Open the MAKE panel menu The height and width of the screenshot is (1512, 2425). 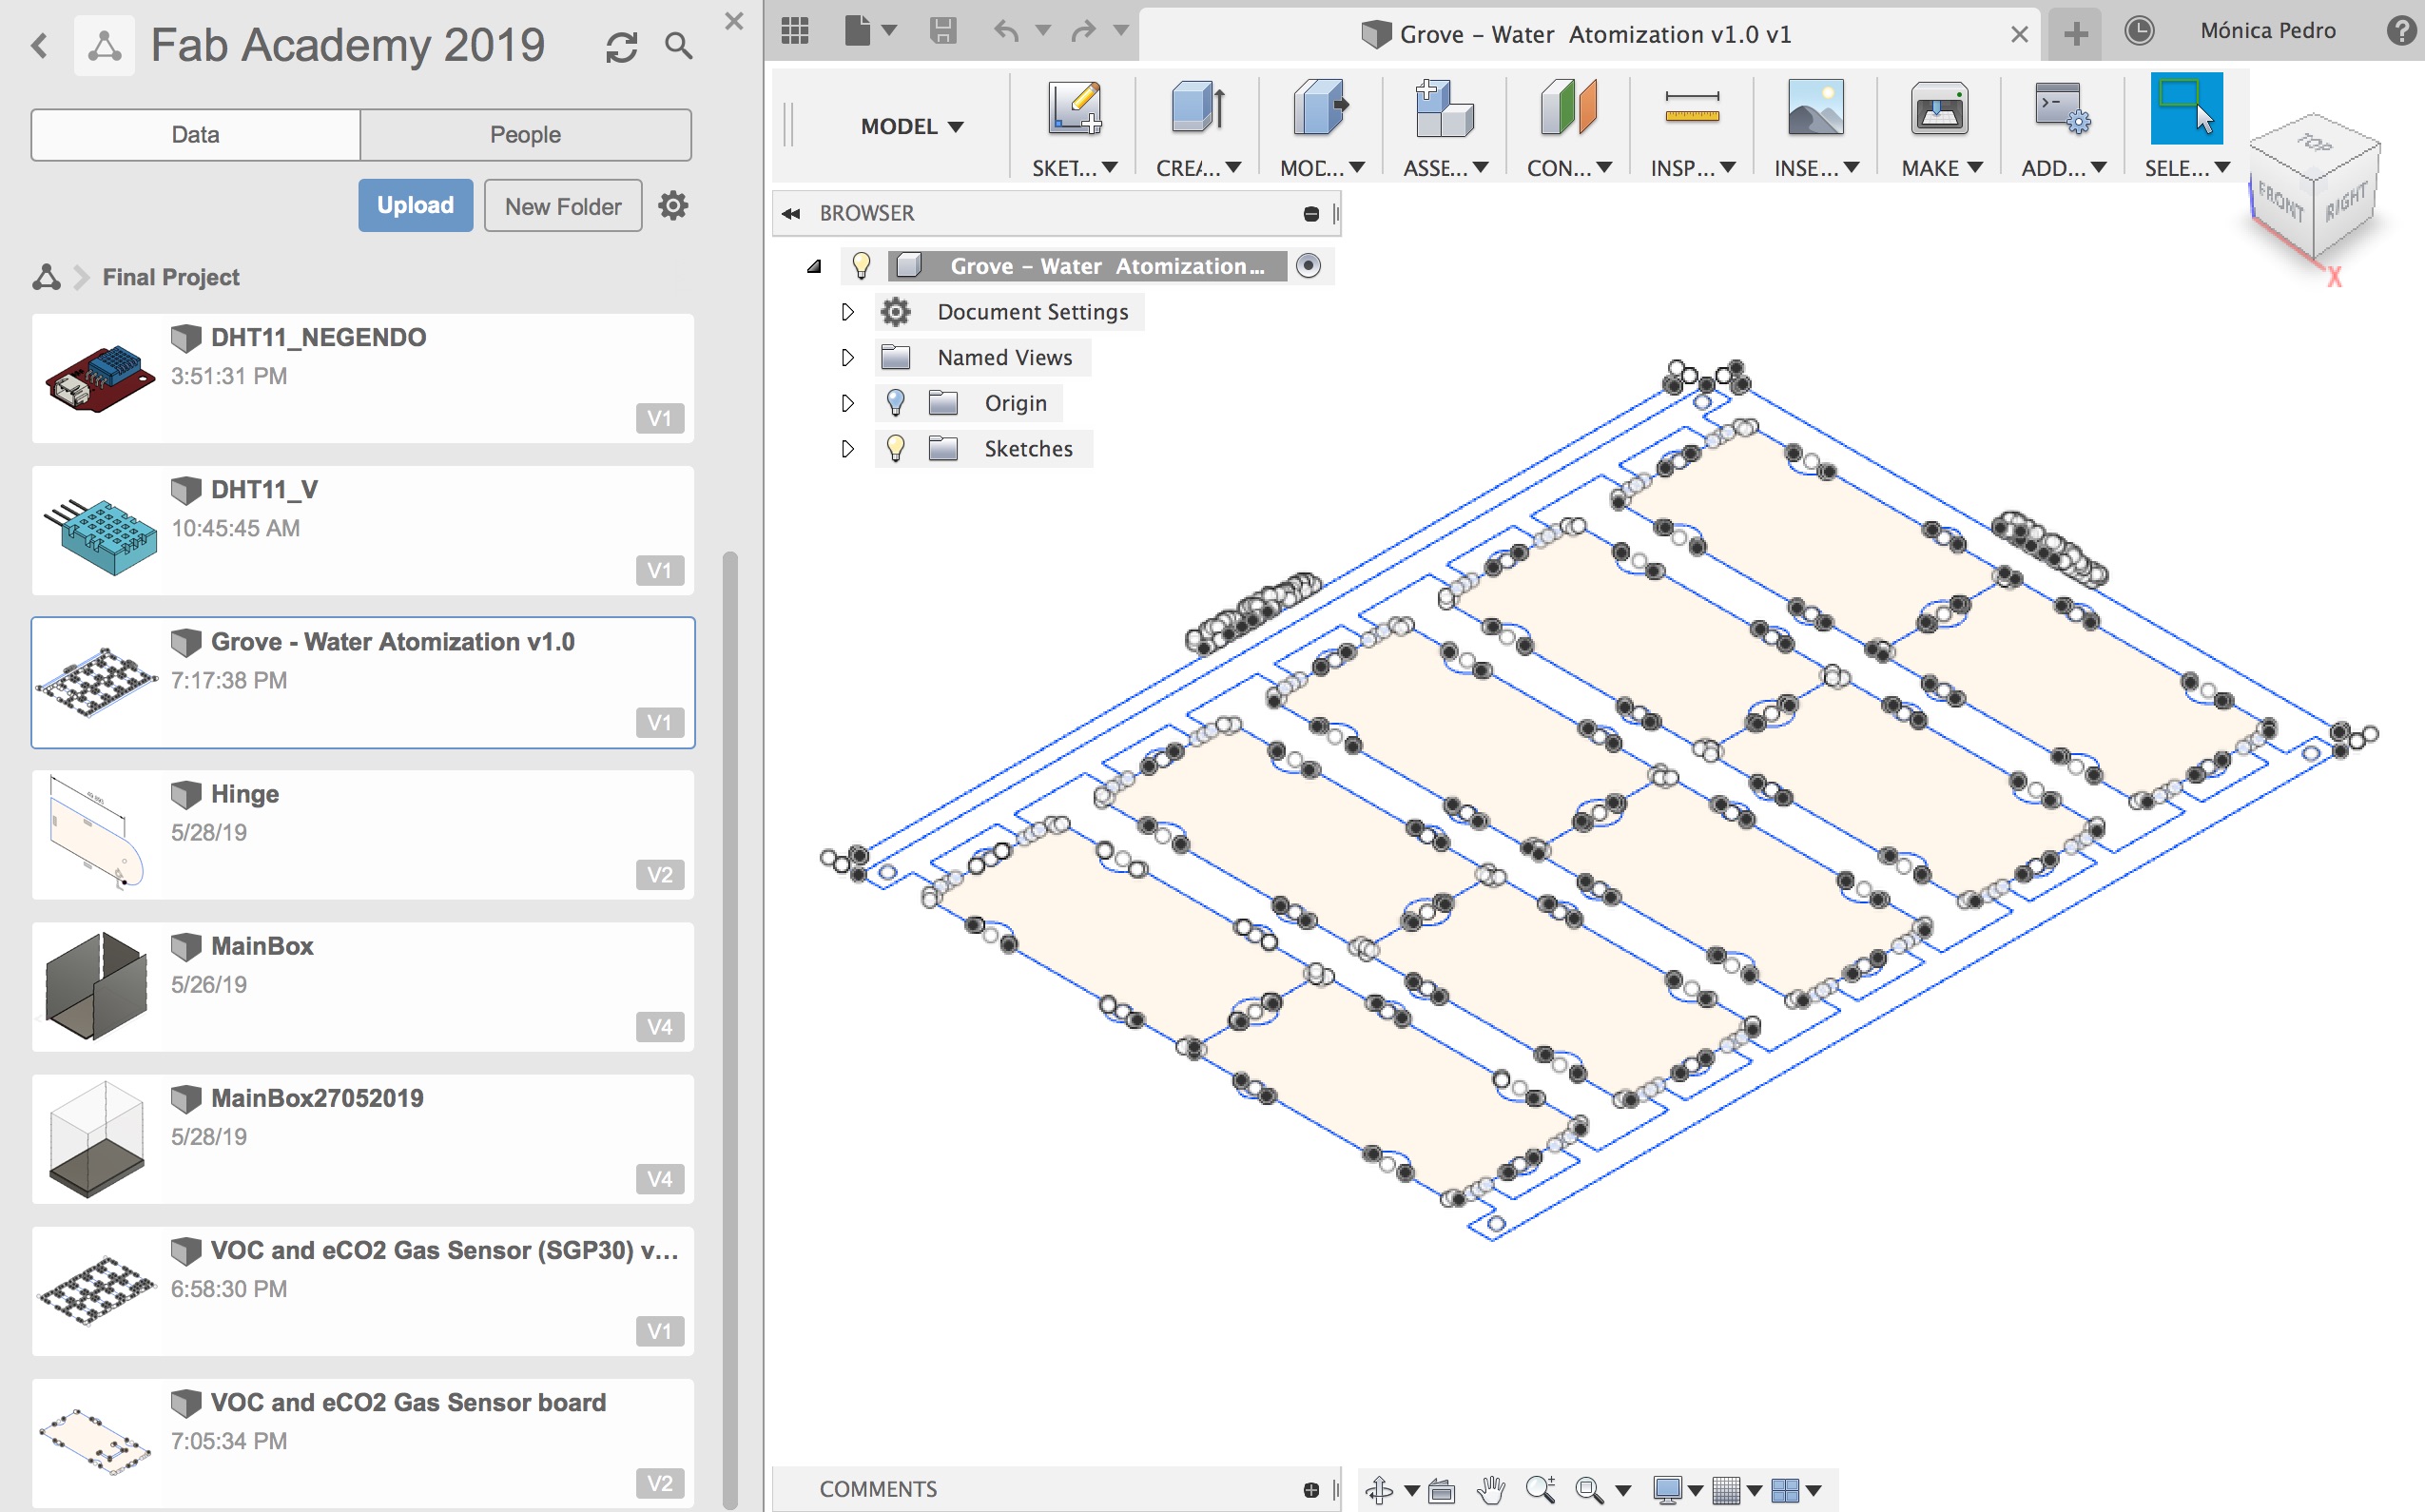click(x=1941, y=168)
